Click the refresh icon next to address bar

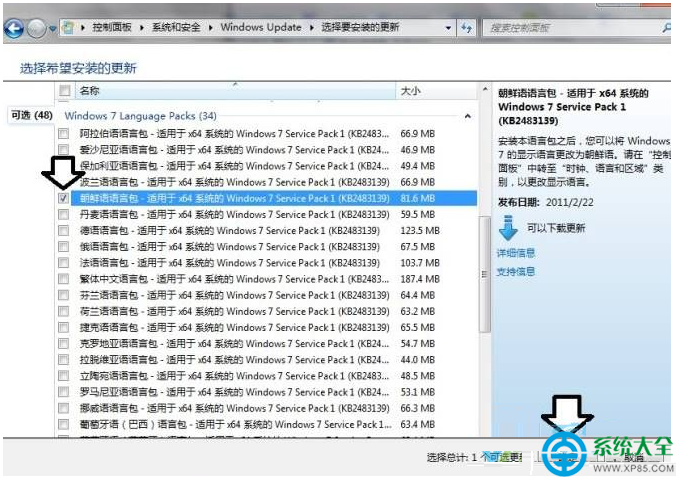coord(466,28)
